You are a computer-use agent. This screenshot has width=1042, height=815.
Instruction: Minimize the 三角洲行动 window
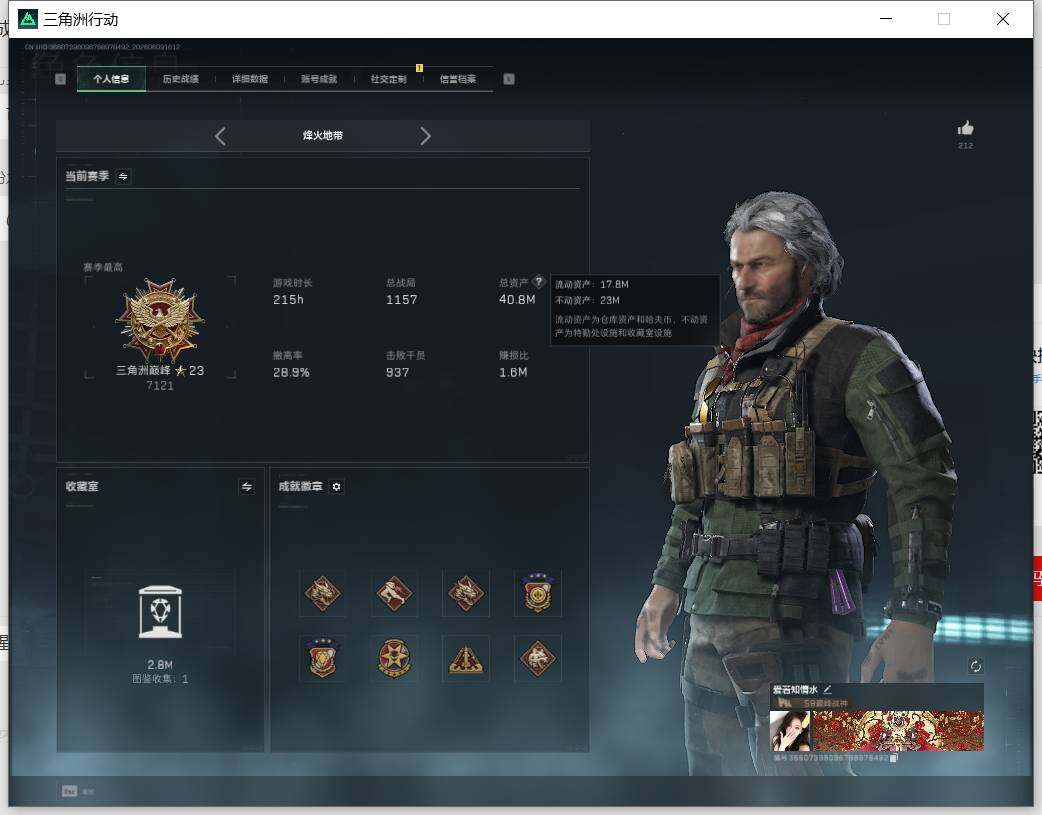[x=886, y=19]
